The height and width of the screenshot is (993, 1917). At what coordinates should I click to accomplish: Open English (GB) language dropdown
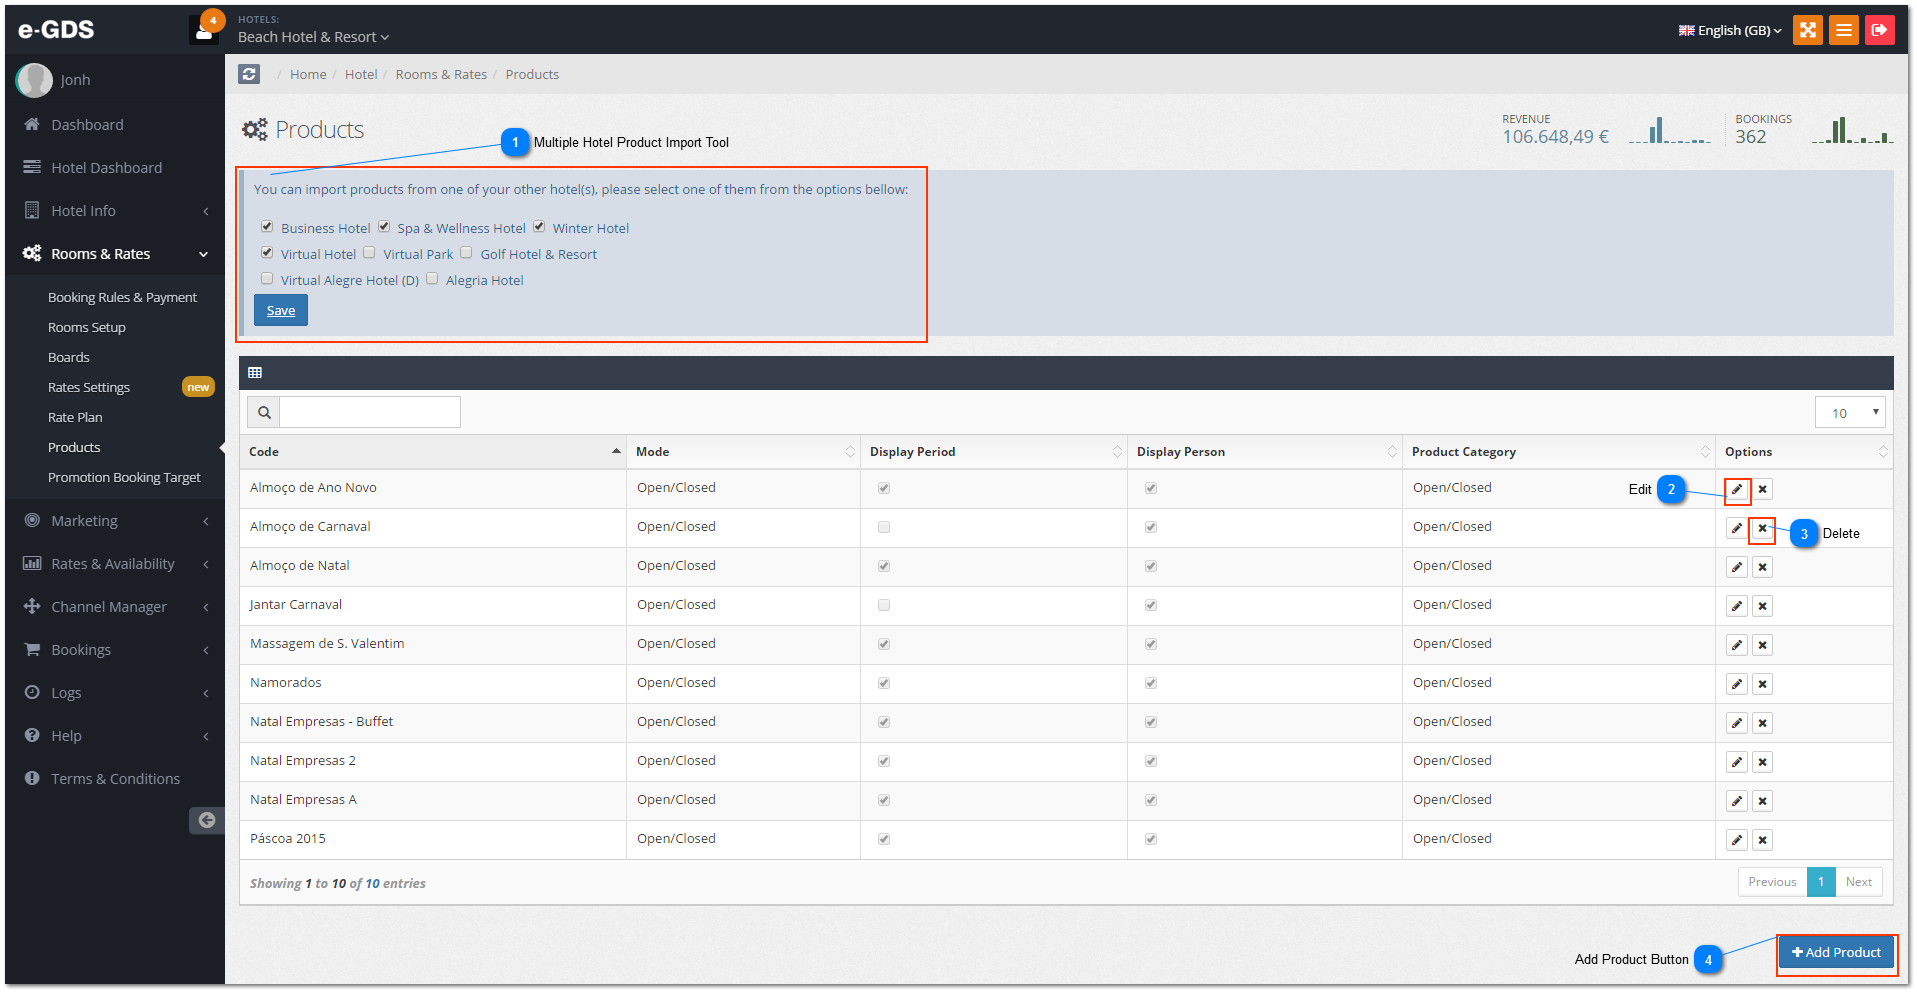pos(1730,31)
